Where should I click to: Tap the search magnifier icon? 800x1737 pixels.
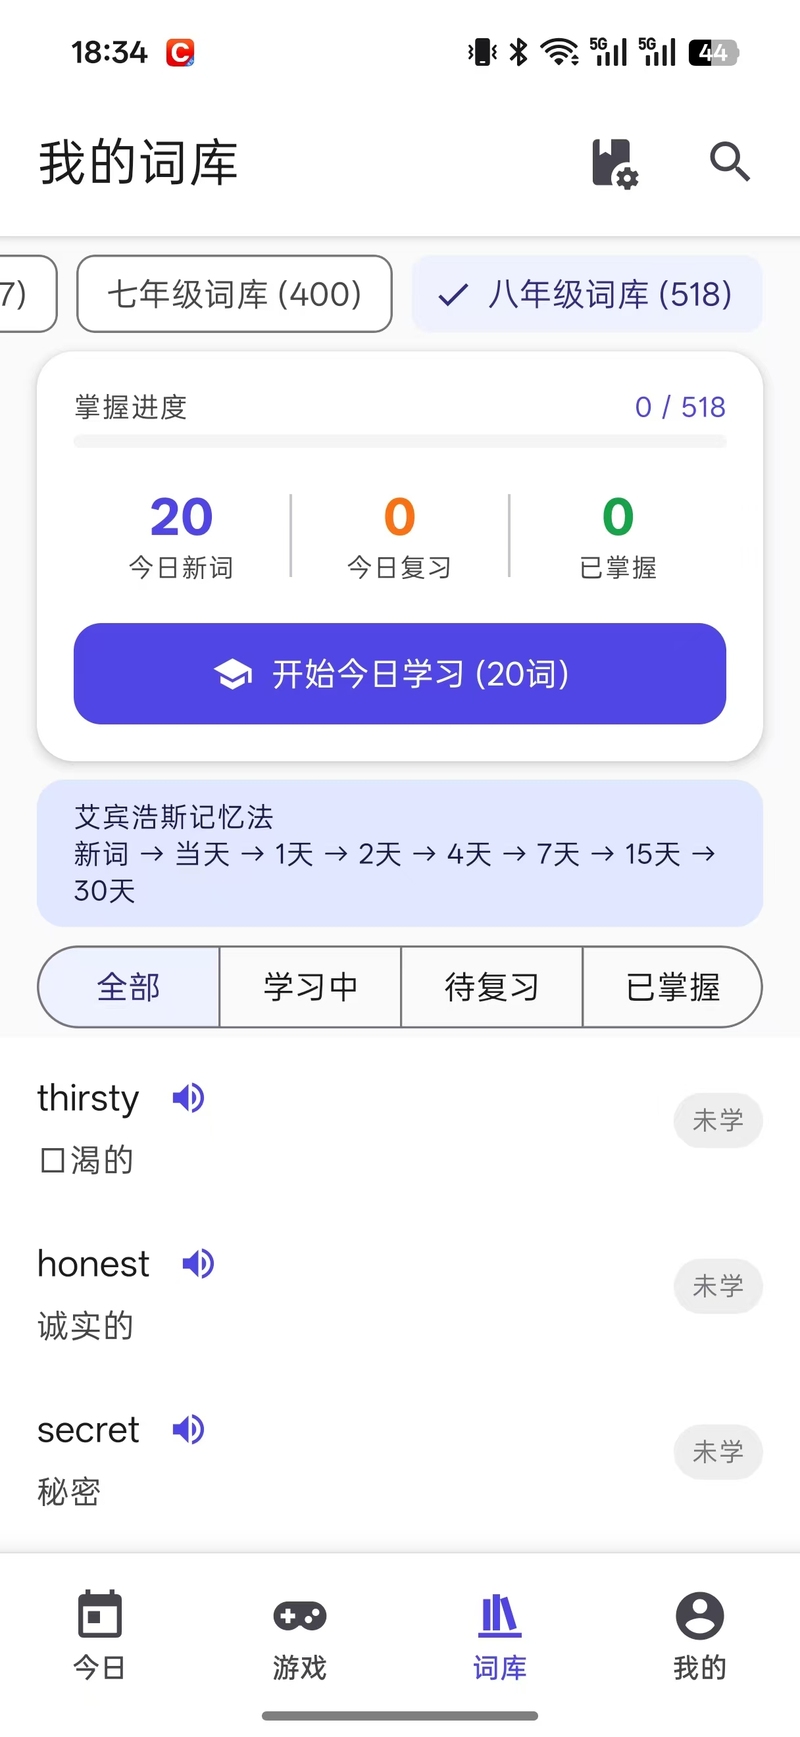click(729, 162)
